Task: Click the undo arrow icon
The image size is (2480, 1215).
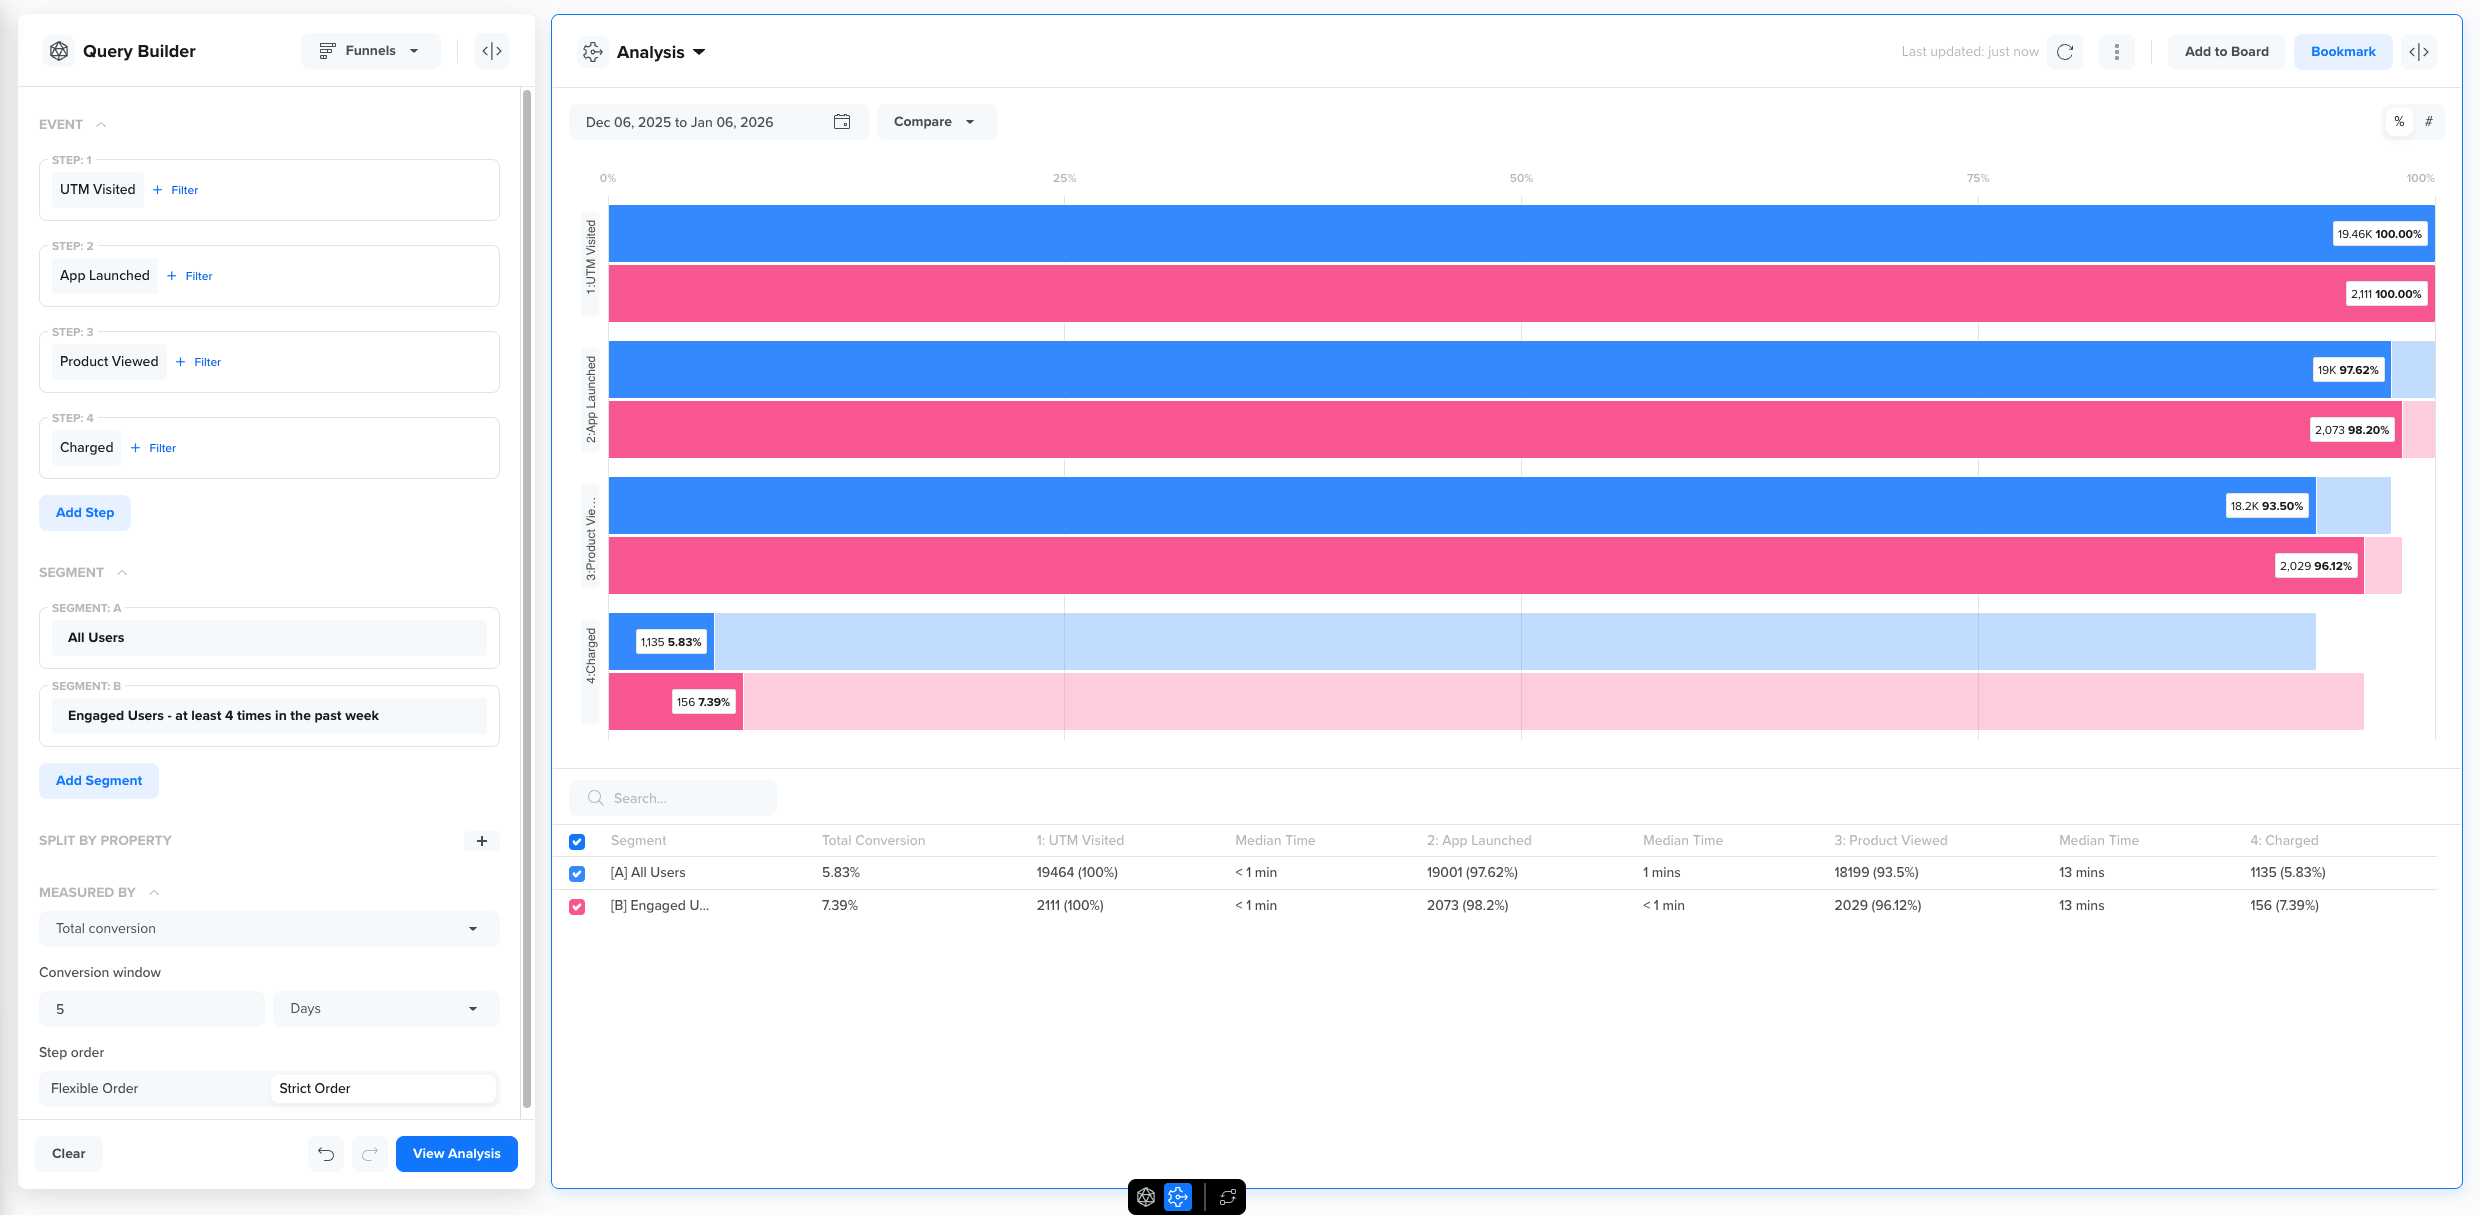Action: (326, 1153)
